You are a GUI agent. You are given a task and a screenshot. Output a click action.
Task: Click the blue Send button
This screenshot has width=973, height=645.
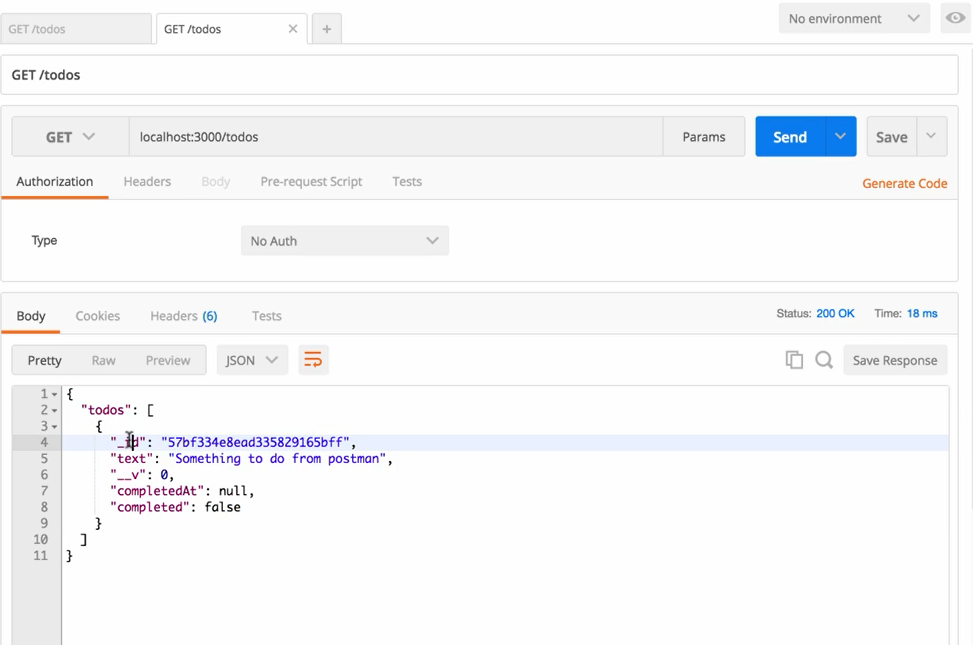click(x=789, y=137)
